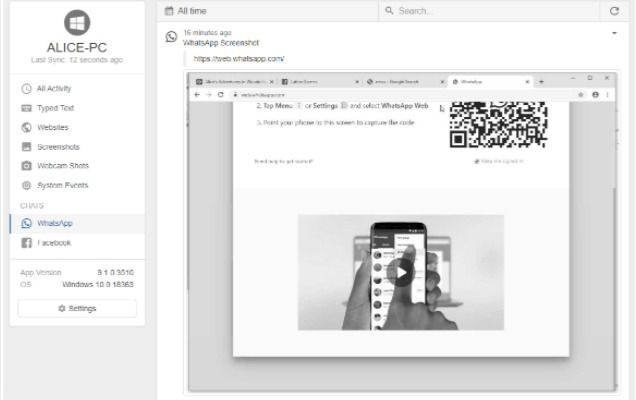Click the Websites globe icon
The height and width of the screenshot is (400, 636).
tap(26, 127)
